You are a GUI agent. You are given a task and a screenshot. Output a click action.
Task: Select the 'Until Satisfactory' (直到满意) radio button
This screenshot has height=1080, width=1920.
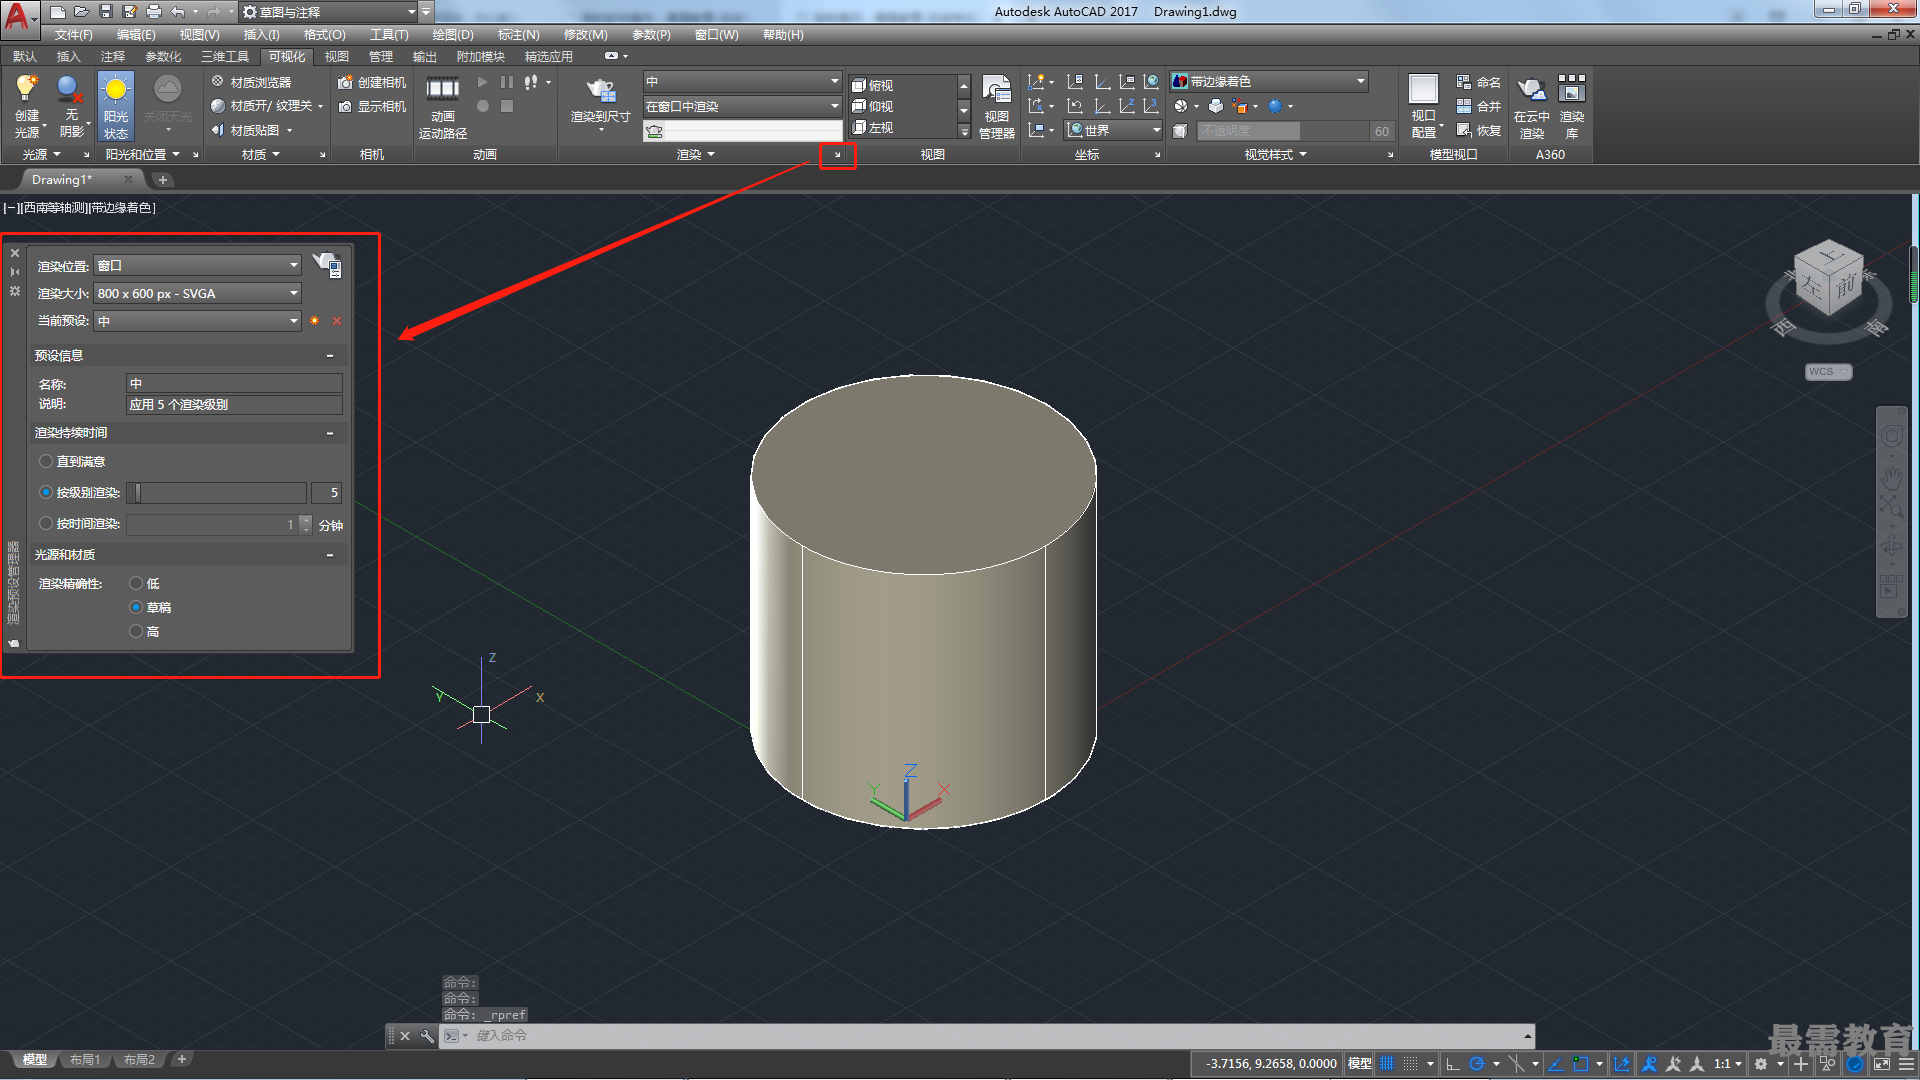pyautogui.click(x=46, y=461)
